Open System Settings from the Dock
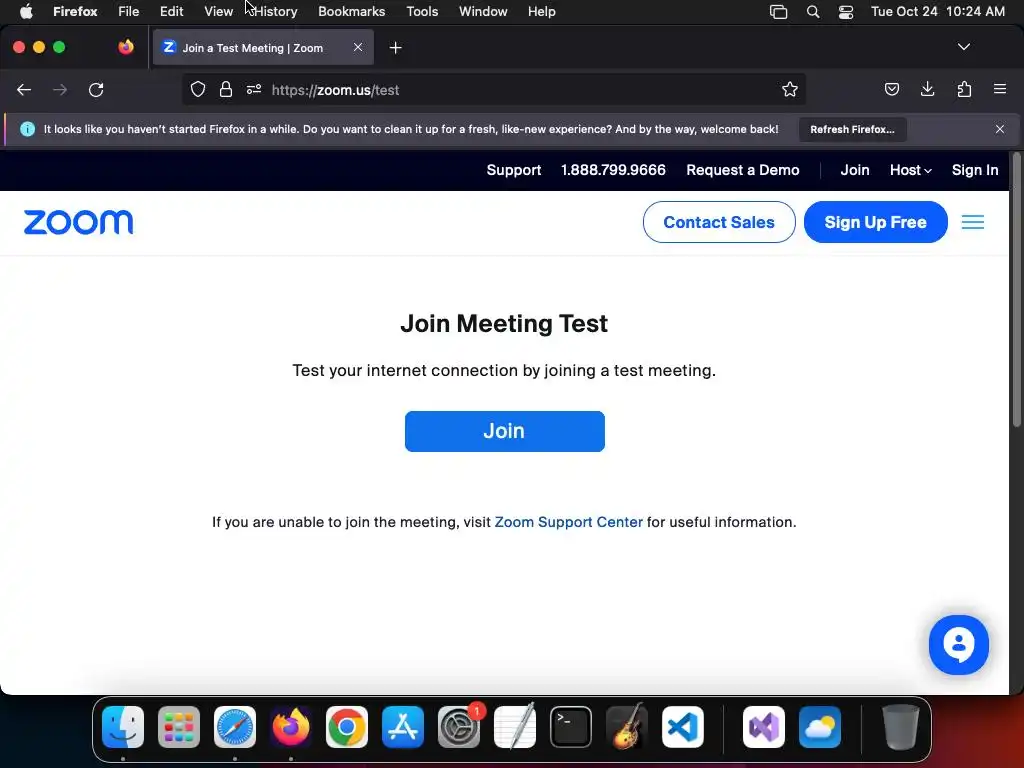The height and width of the screenshot is (768, 1024). pos(459,727)
